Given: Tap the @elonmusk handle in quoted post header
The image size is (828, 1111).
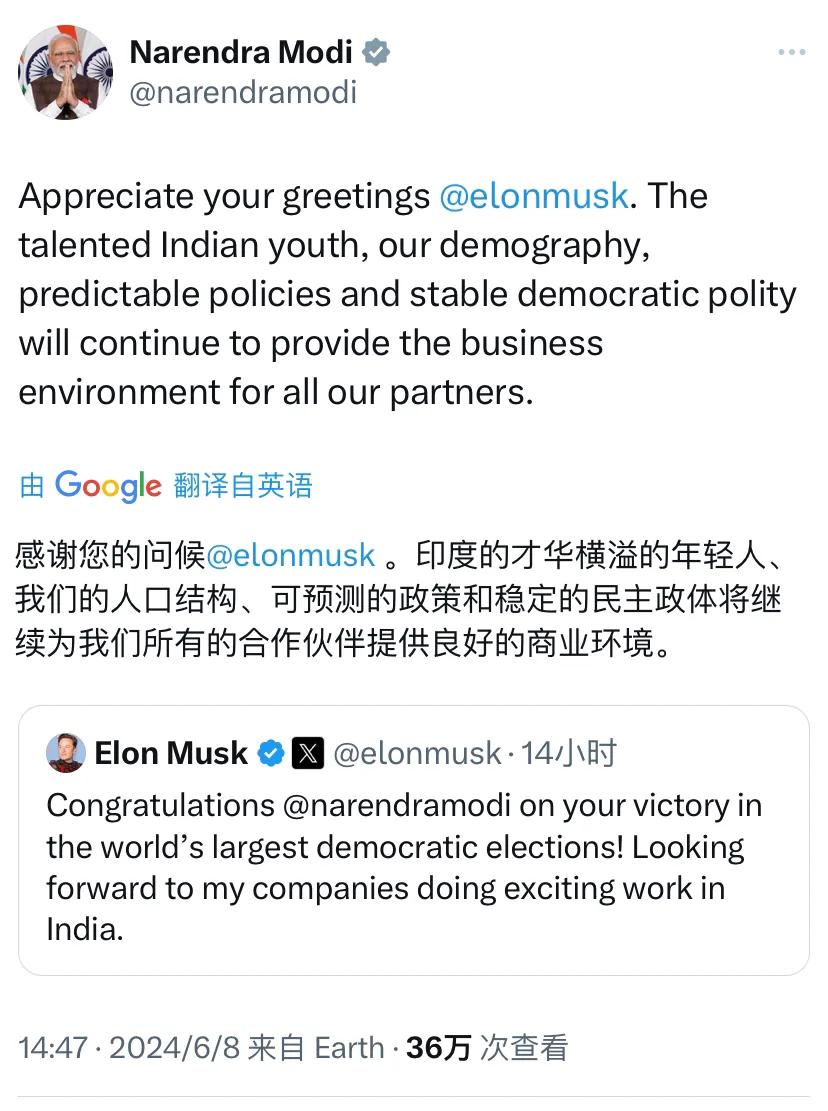Looking at the screenshot, I should (x=417, y=753).
